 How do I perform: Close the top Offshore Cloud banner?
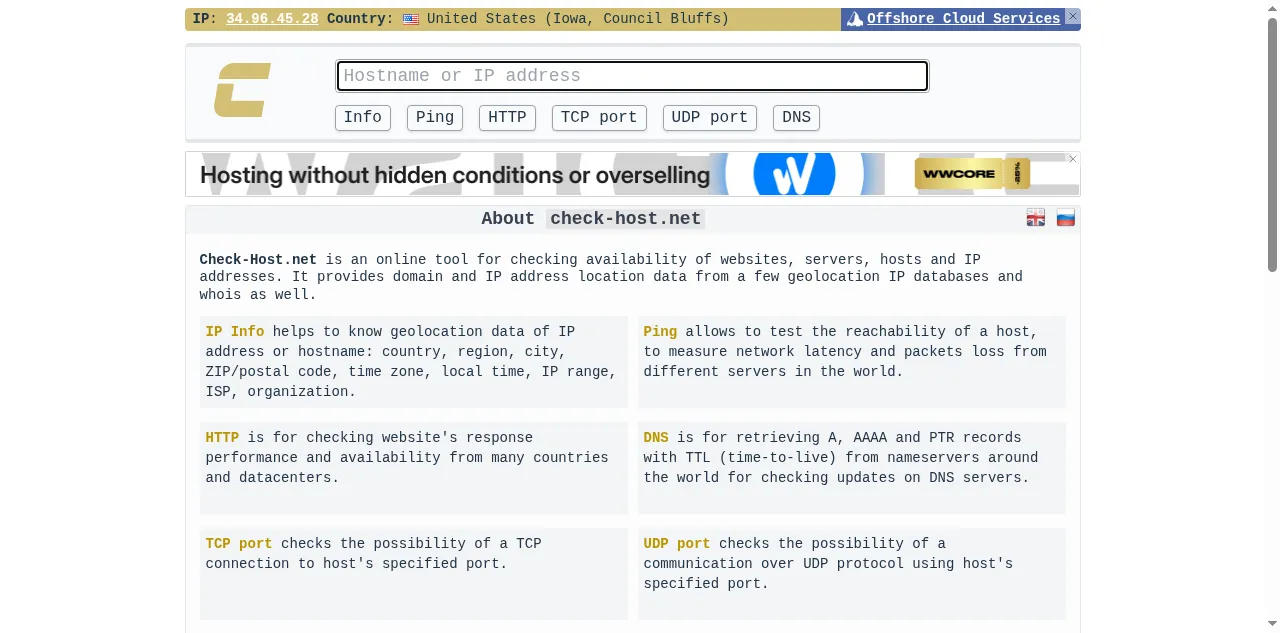click(x=1073, y=17)
